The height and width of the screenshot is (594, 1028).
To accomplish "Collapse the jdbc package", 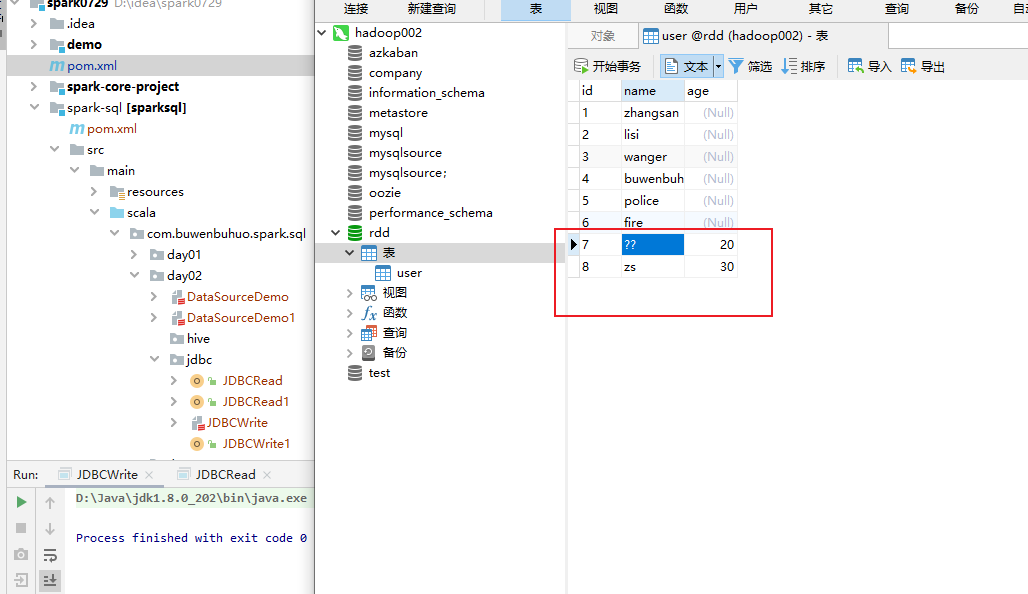I will [155, 359].
